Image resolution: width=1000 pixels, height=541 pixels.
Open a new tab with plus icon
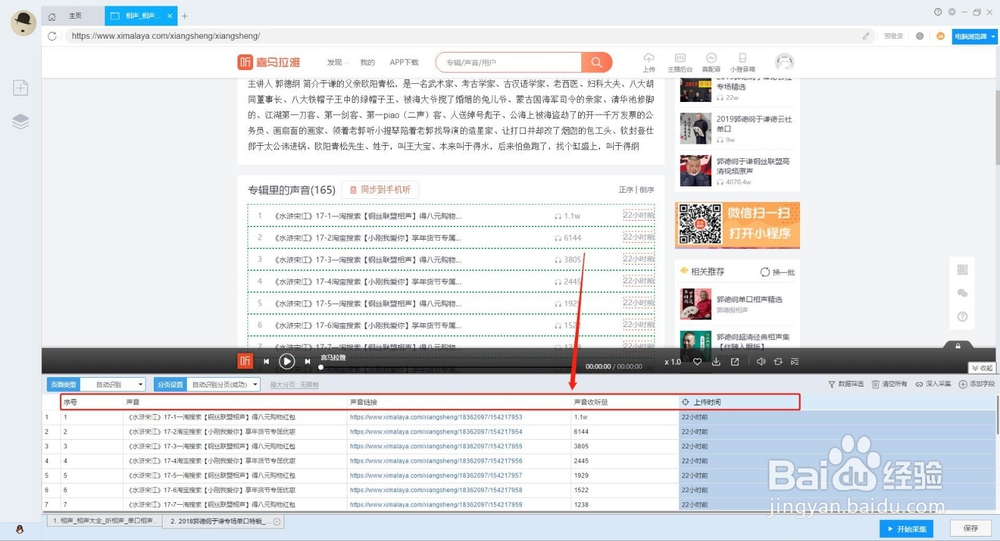[x=185, y=16]
